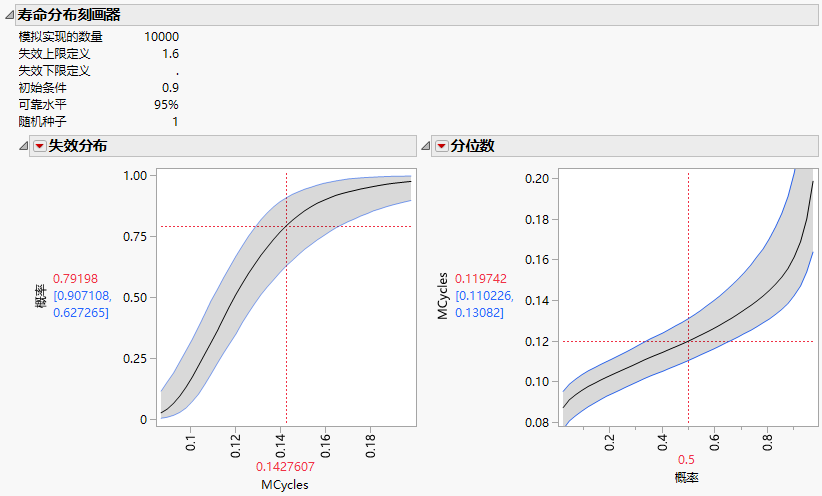
Task: Collapse the 分位数 section disclosure triangle
Action: 425,146
